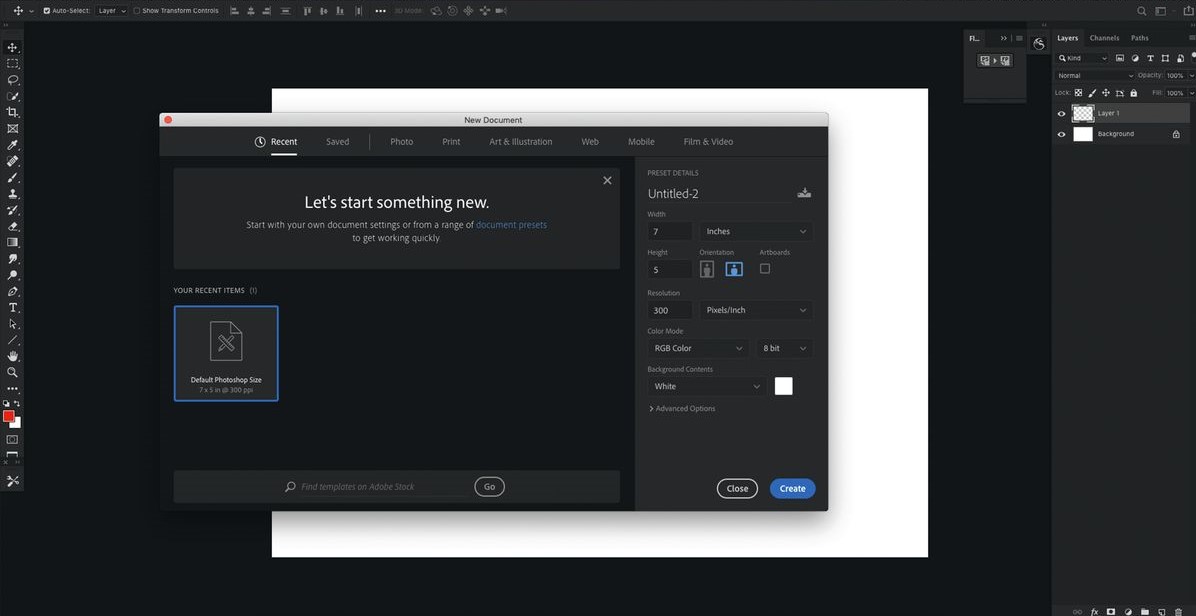The image size is (1196, 616).
Task: Toggle Quick Mask mode icon
Action: tap(12, 440)
